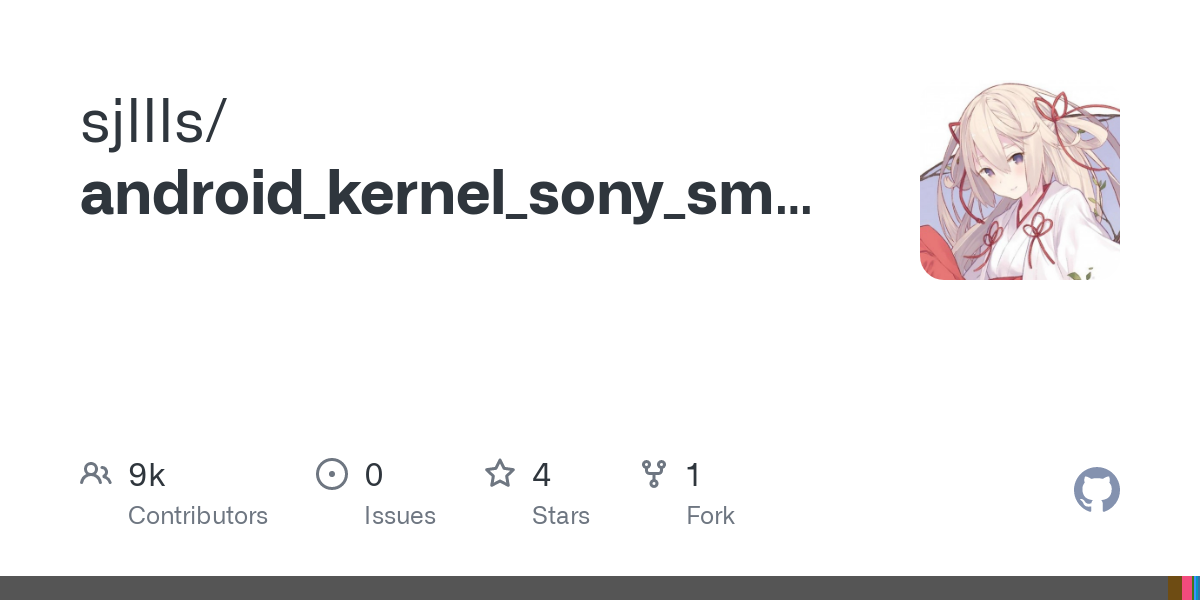Click the Issues label
The height and width of the screenshot is (600, 1200).
pyautogui.click(x=400, y=516)
